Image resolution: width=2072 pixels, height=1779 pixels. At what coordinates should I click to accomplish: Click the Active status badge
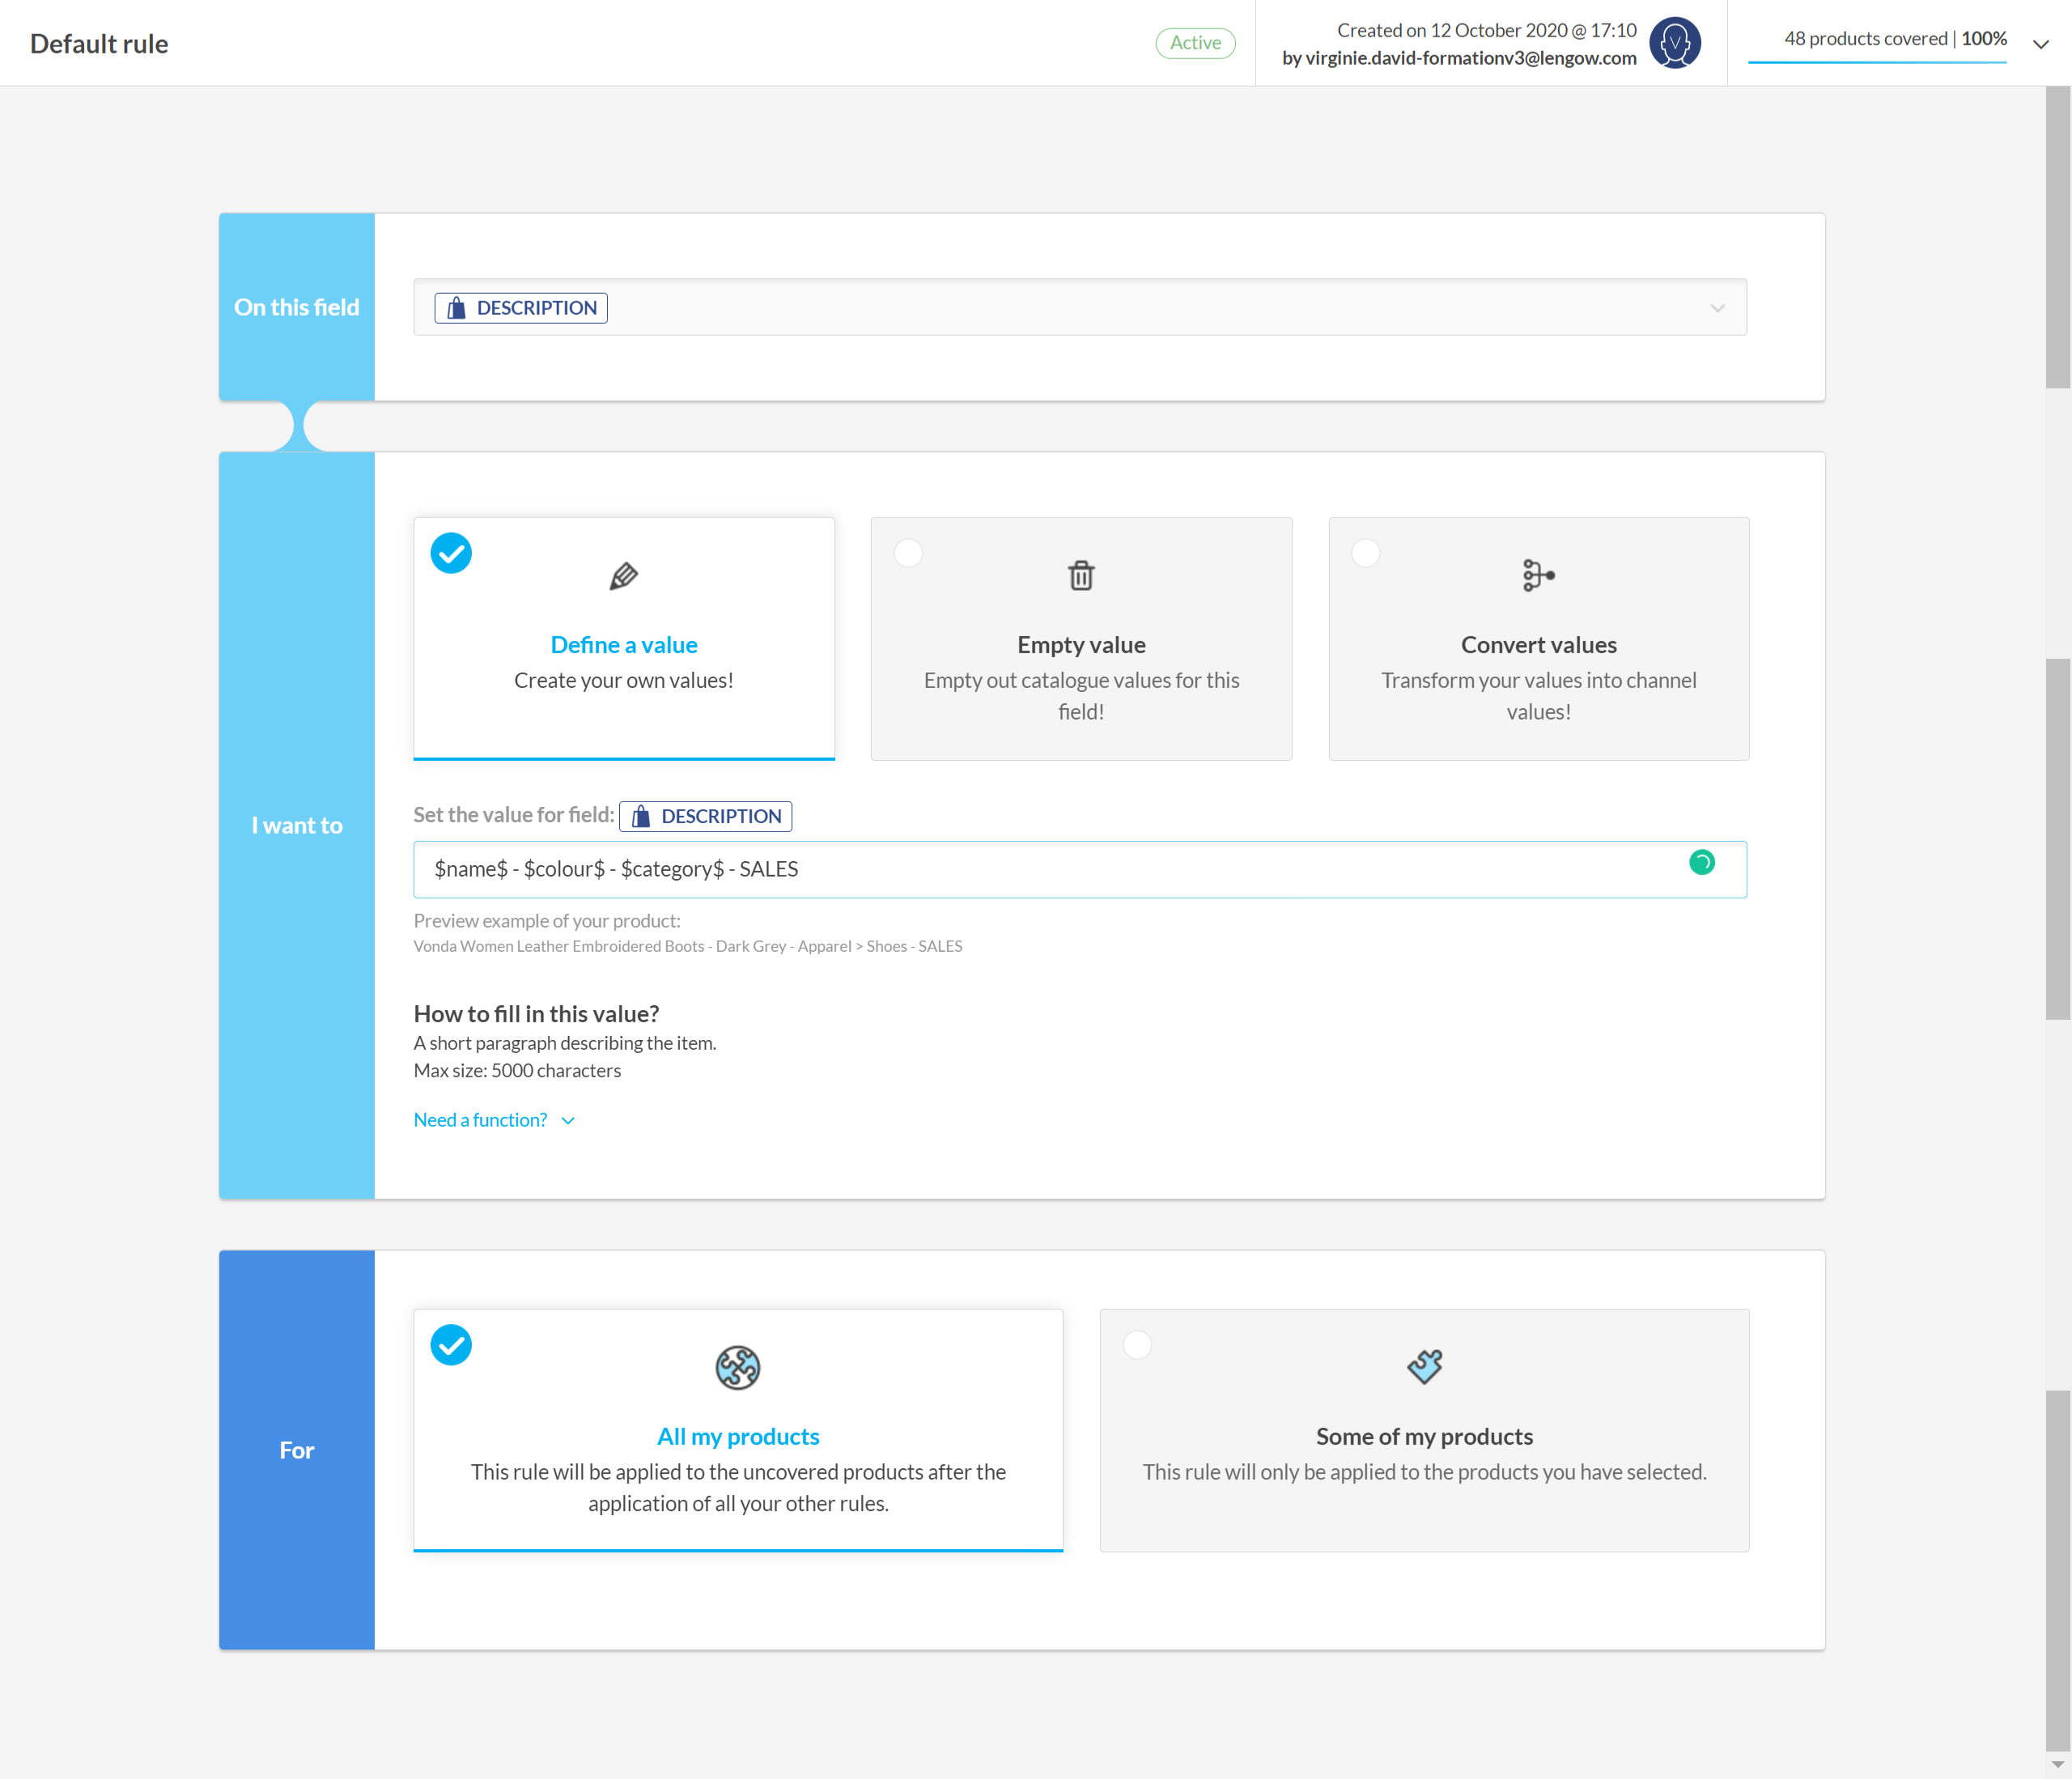pyautogui.click(x=1195, y=43)
